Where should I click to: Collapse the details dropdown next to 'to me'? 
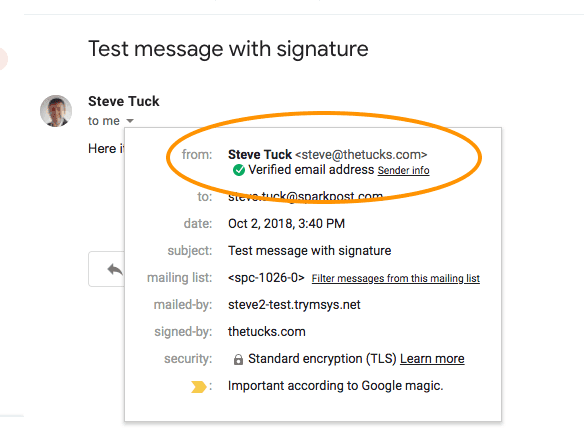pos(130,121)
